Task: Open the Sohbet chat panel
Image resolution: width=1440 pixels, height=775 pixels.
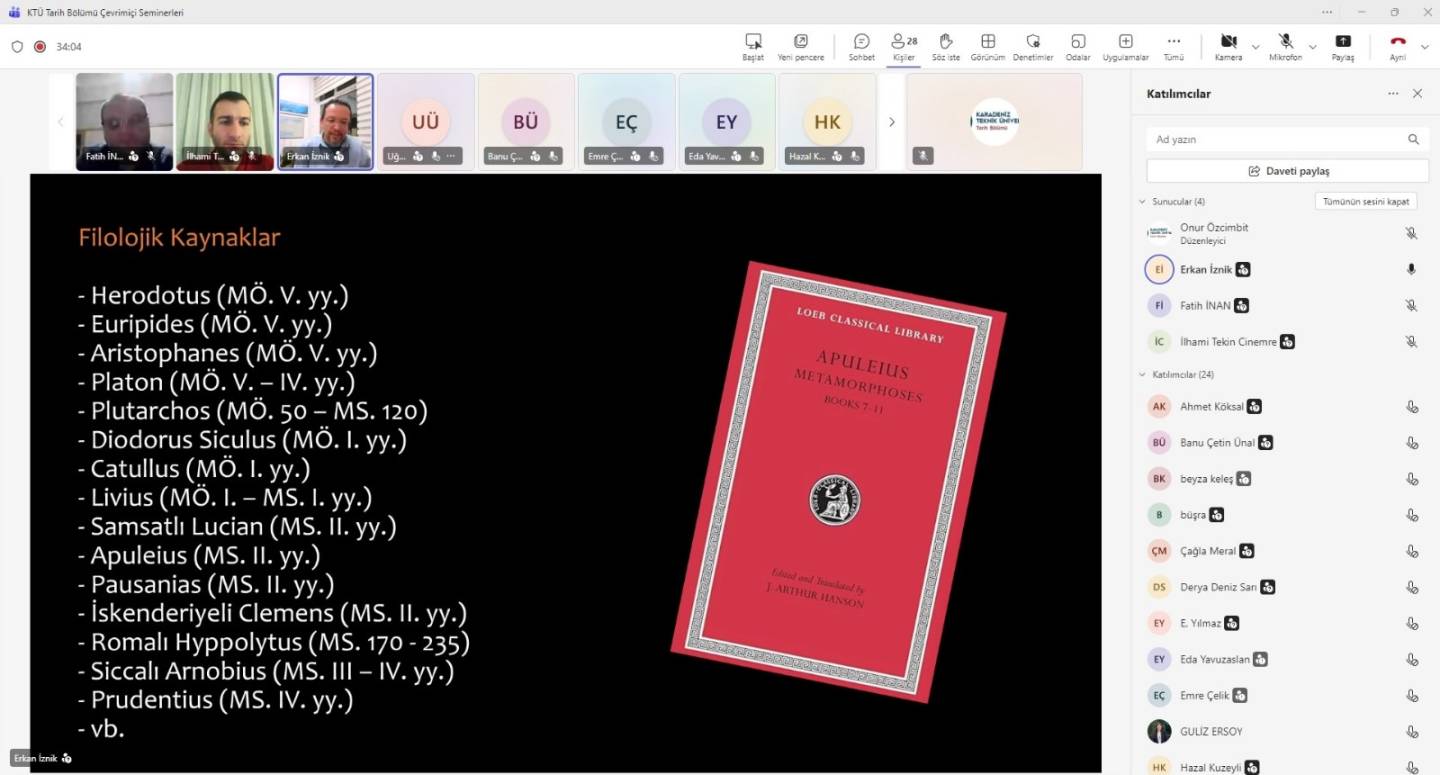Action: click(861, 46)
